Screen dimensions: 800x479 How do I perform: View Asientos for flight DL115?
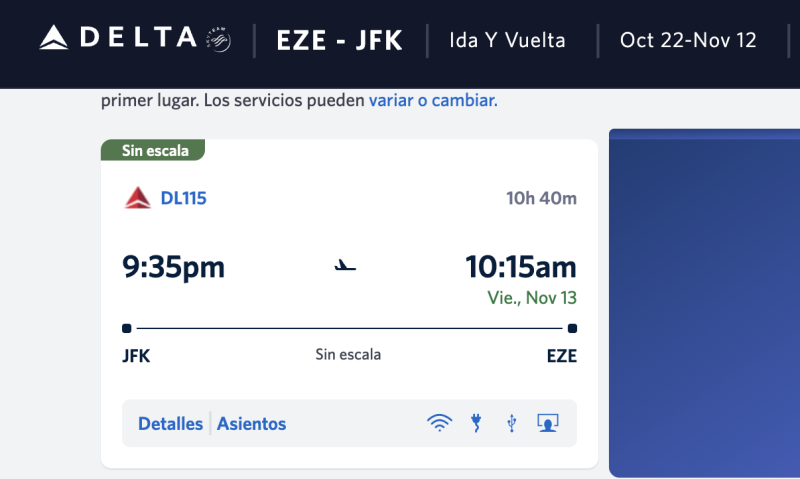(x=252, y=424)
